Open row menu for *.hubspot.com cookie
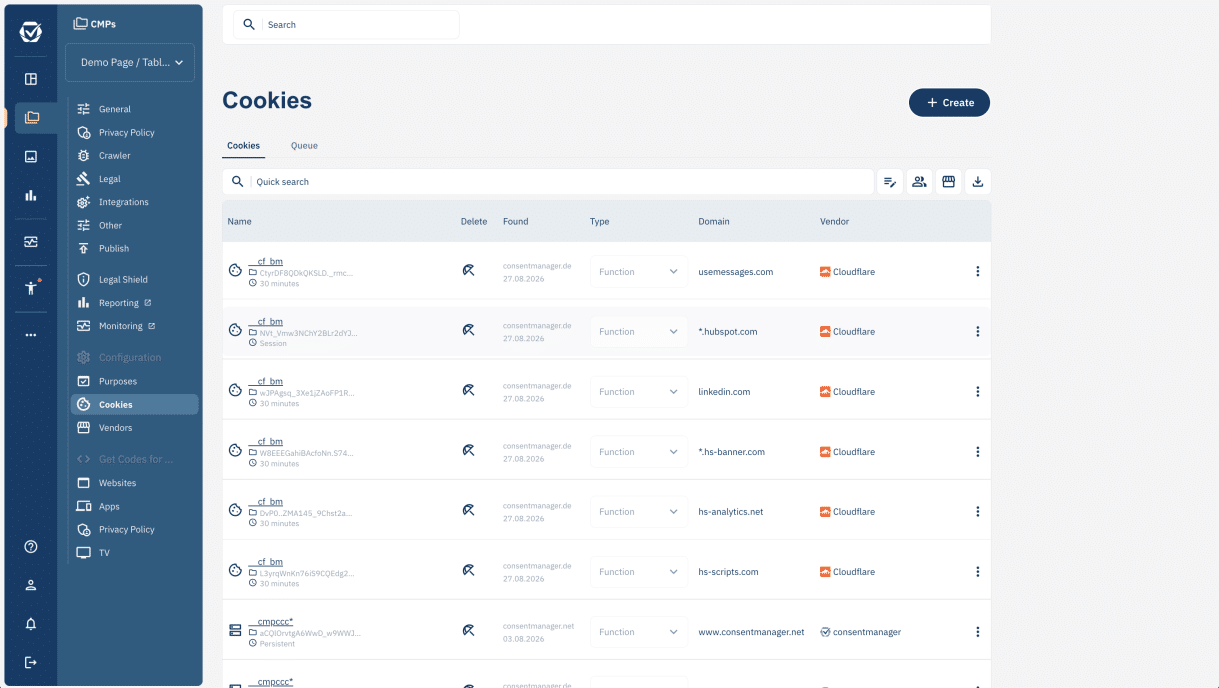Viewport: 1219px width, 688px height. (977, 331)
